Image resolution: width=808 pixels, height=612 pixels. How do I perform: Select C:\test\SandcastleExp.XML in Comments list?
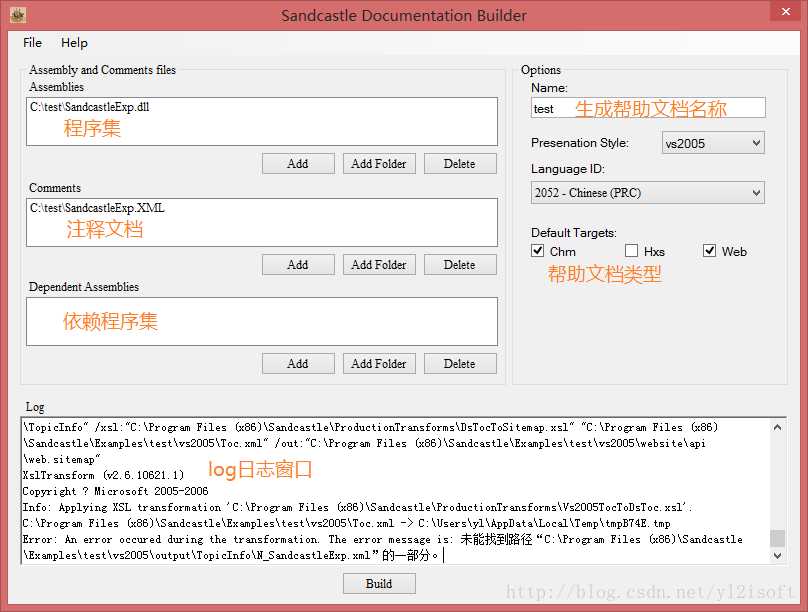click(97, 208)
